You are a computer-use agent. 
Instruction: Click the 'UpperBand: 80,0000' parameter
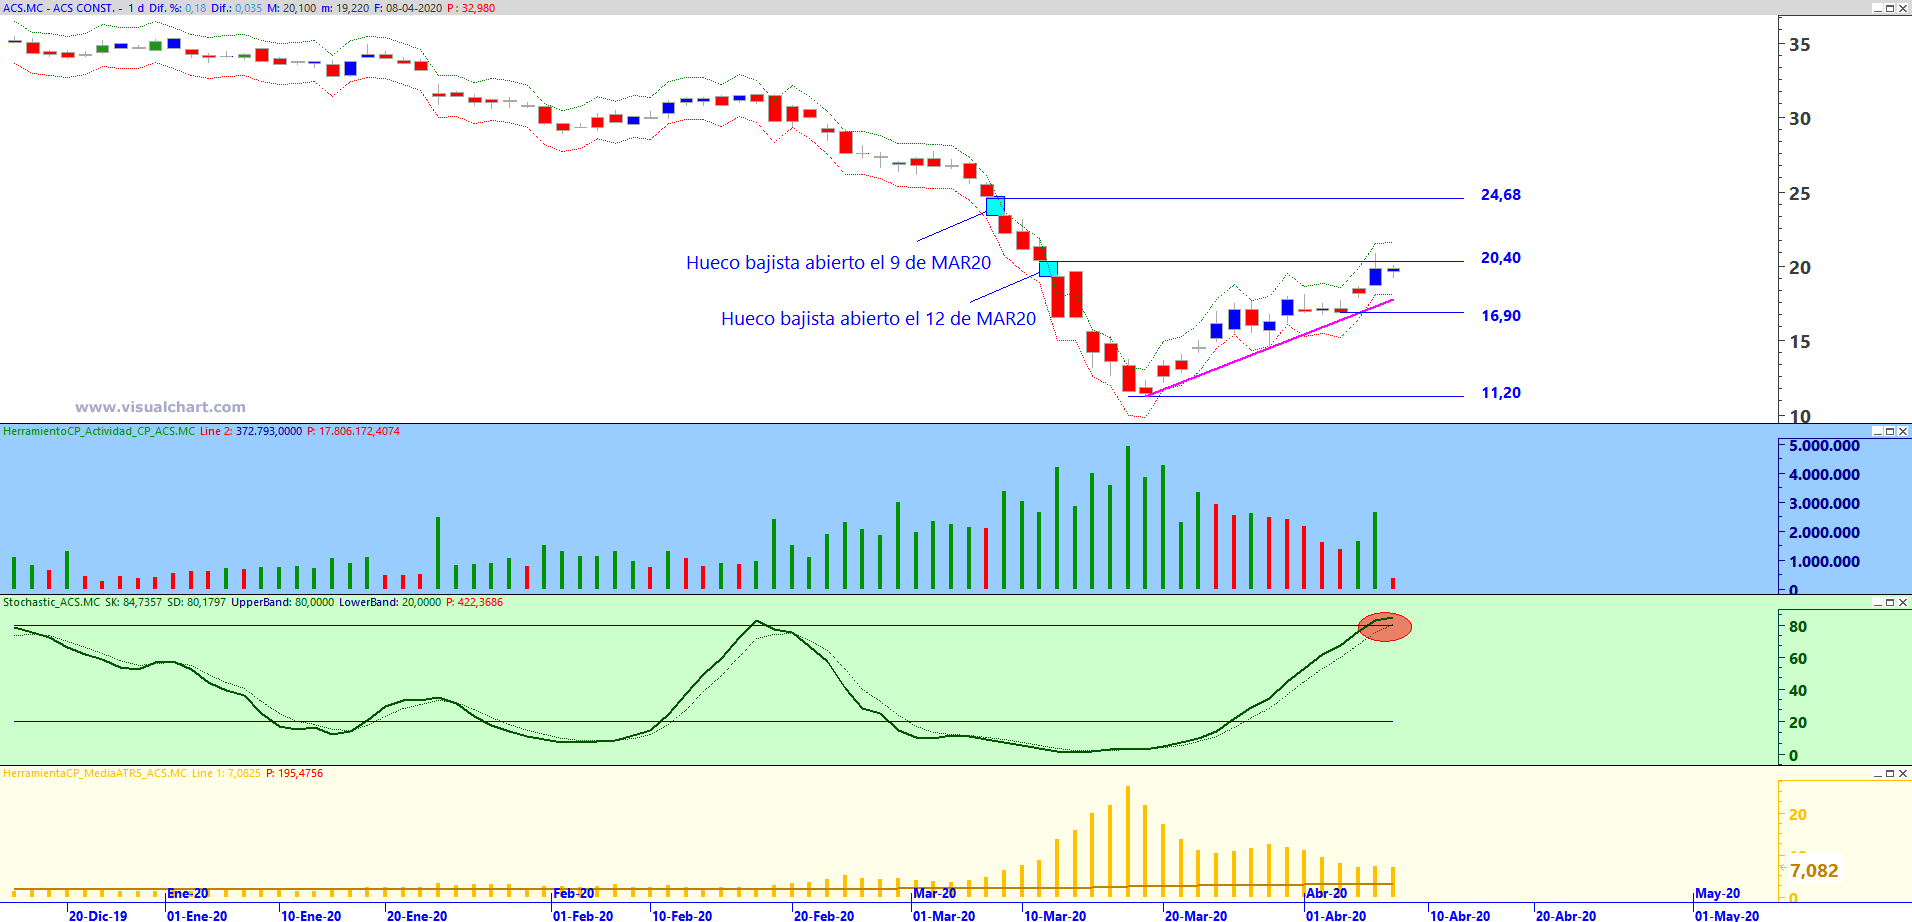click(282, 602)
